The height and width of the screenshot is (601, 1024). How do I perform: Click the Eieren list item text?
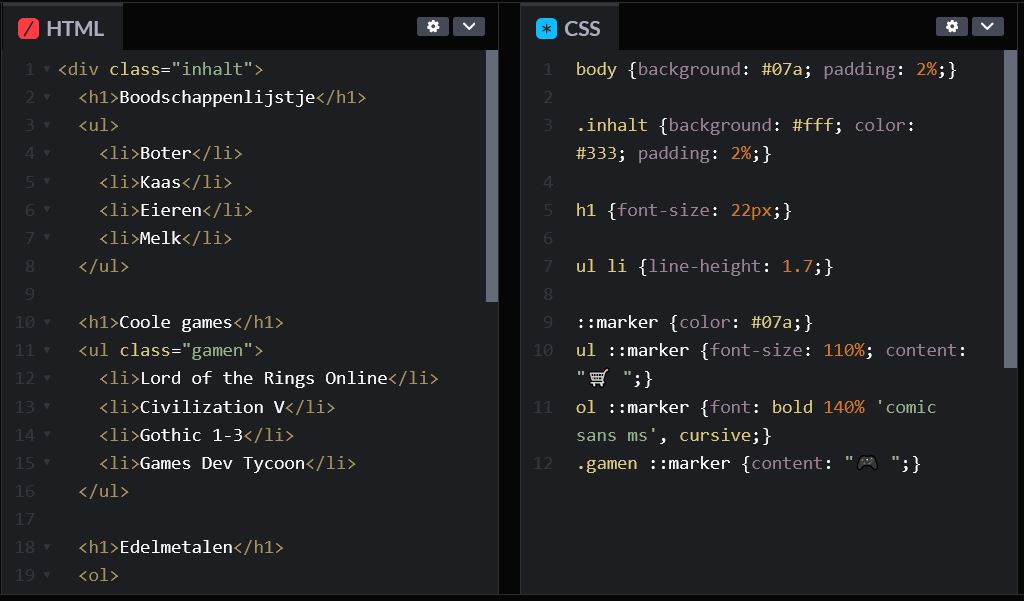point(171,210)
